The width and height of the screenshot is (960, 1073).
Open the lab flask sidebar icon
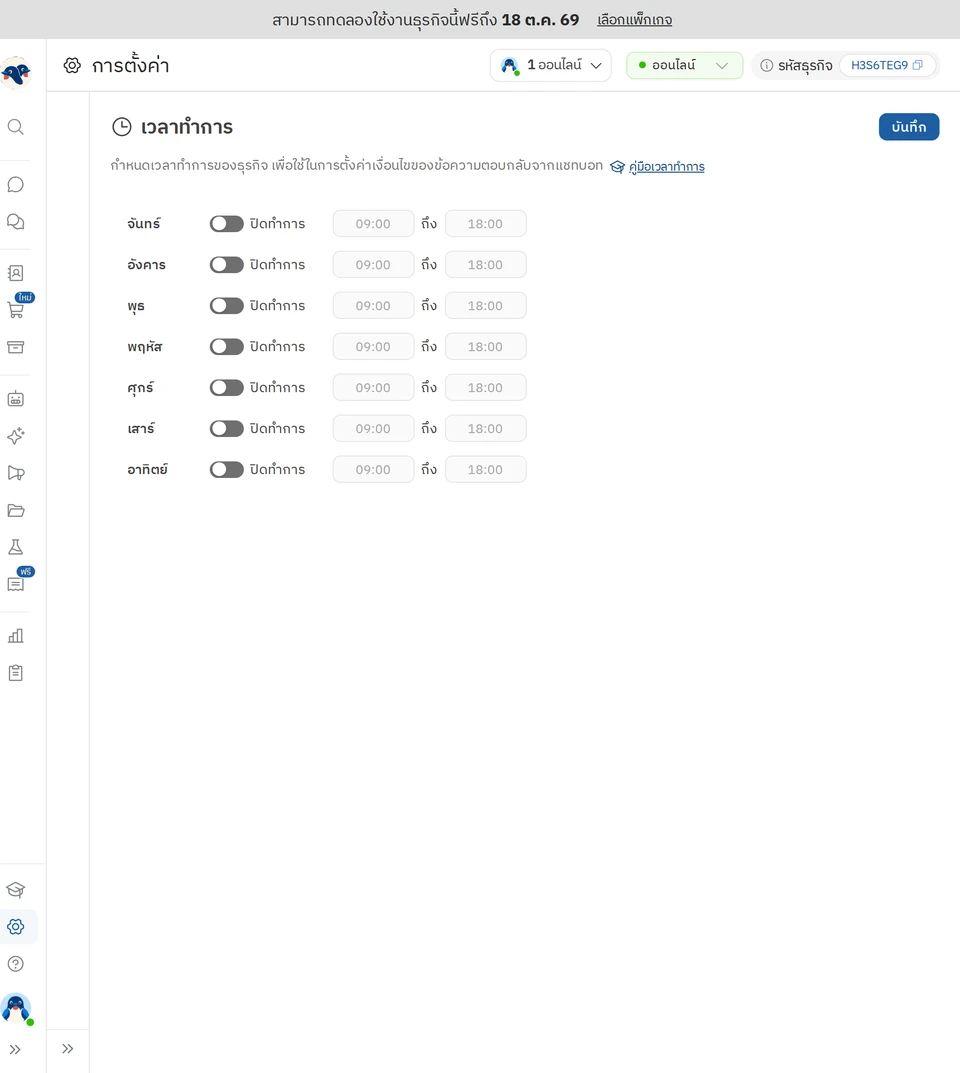tap(16, 547)
